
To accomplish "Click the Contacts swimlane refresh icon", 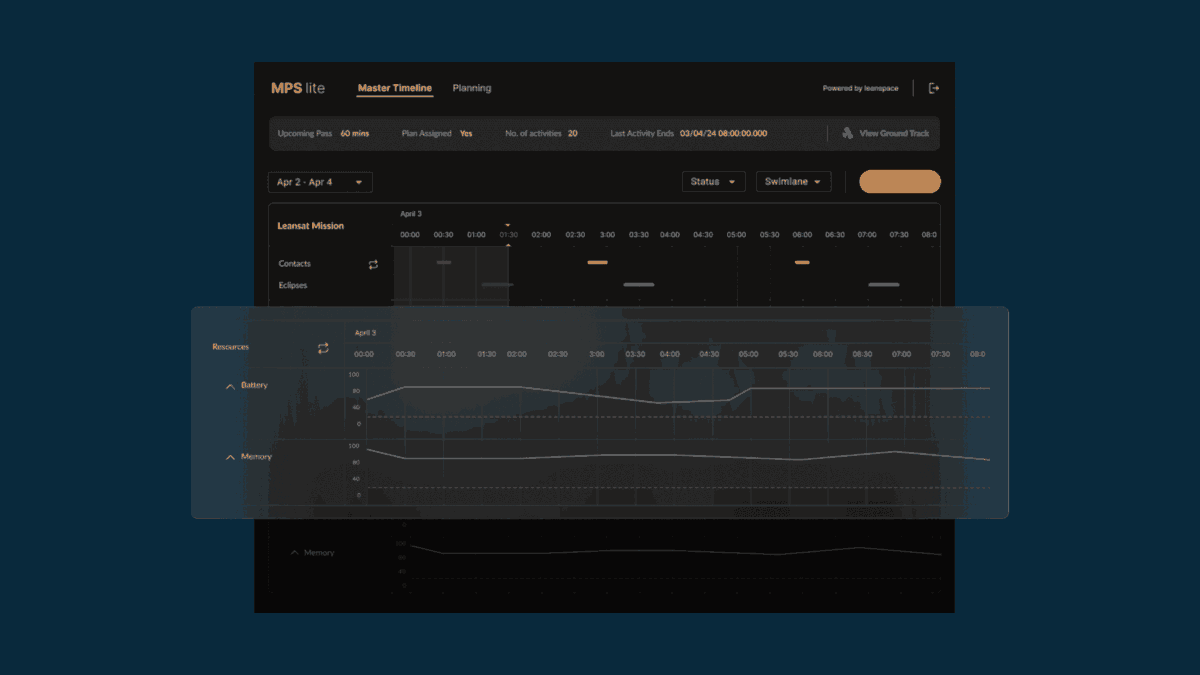I will pos(373,263).
